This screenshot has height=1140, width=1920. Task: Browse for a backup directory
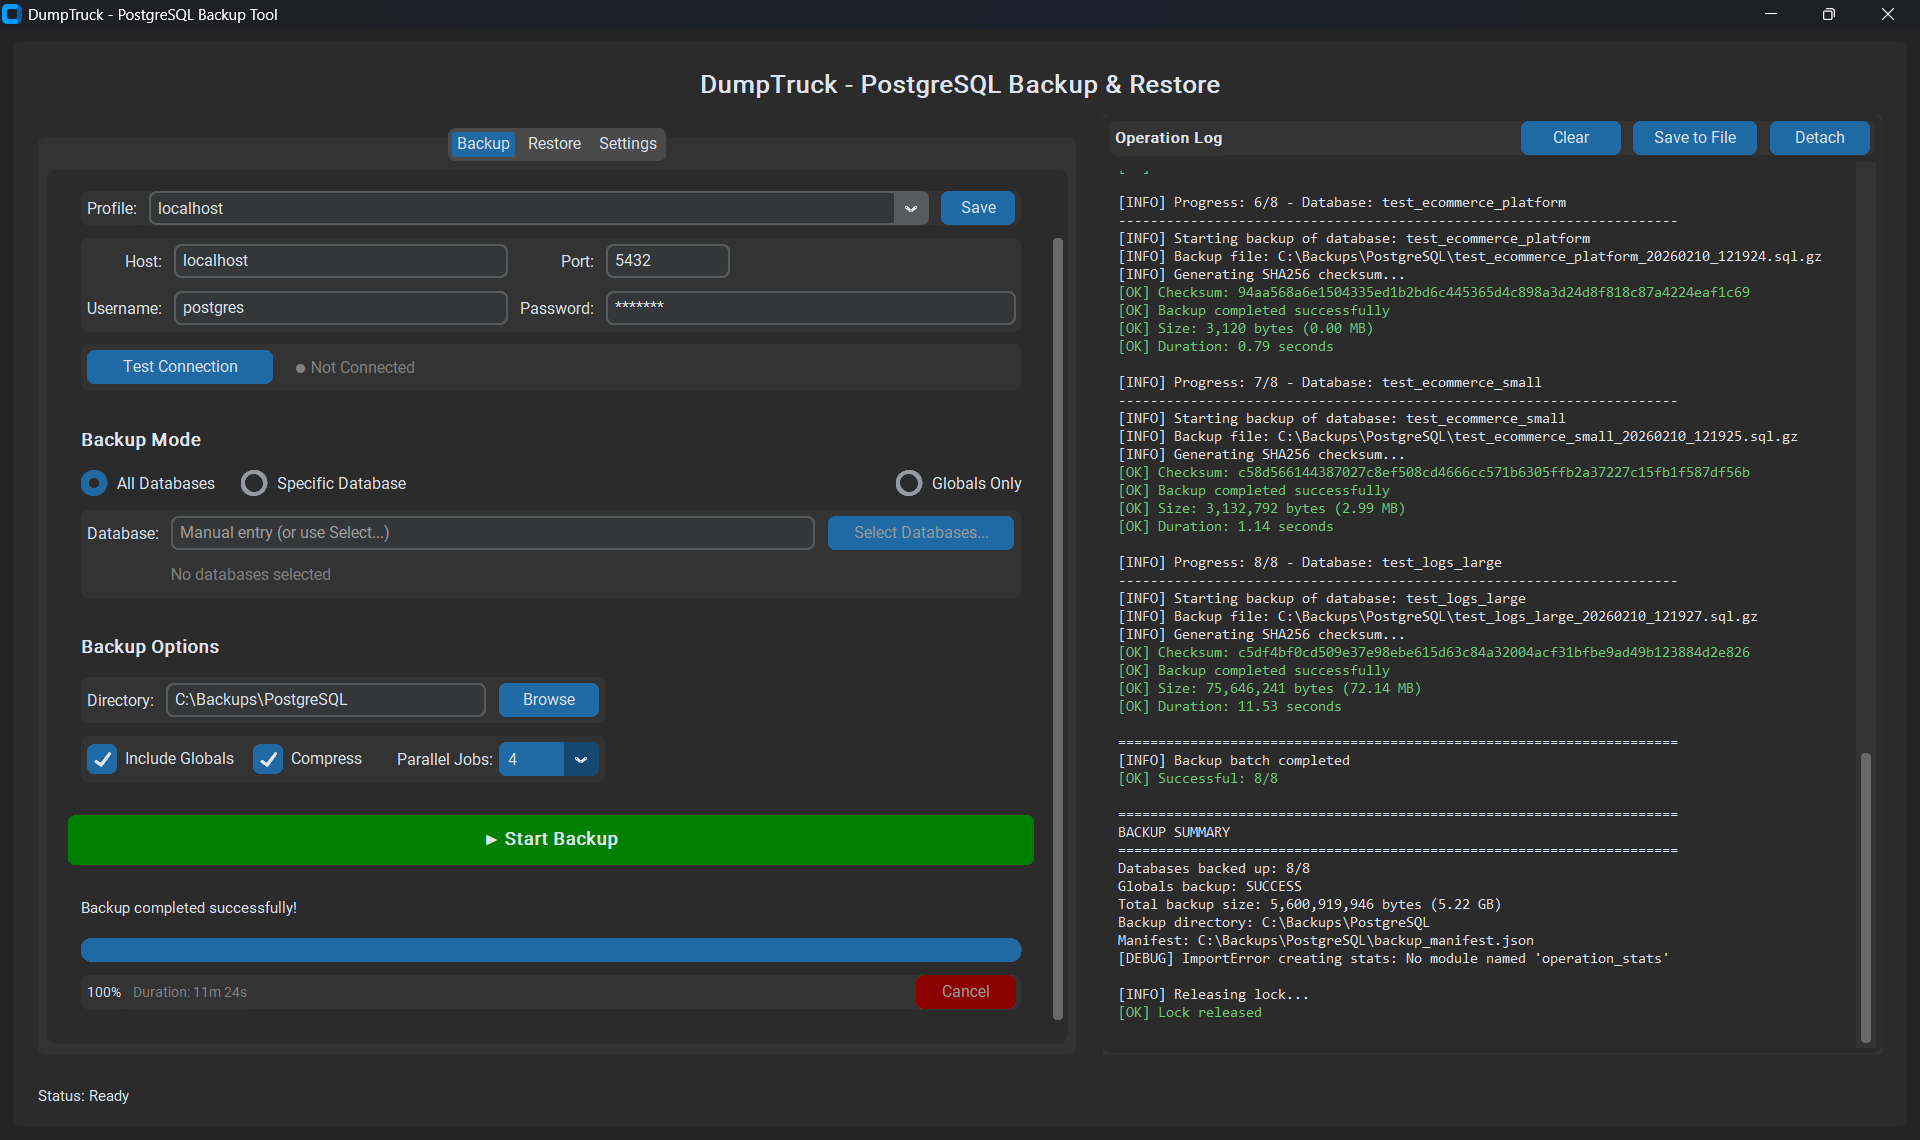point(548,699)
